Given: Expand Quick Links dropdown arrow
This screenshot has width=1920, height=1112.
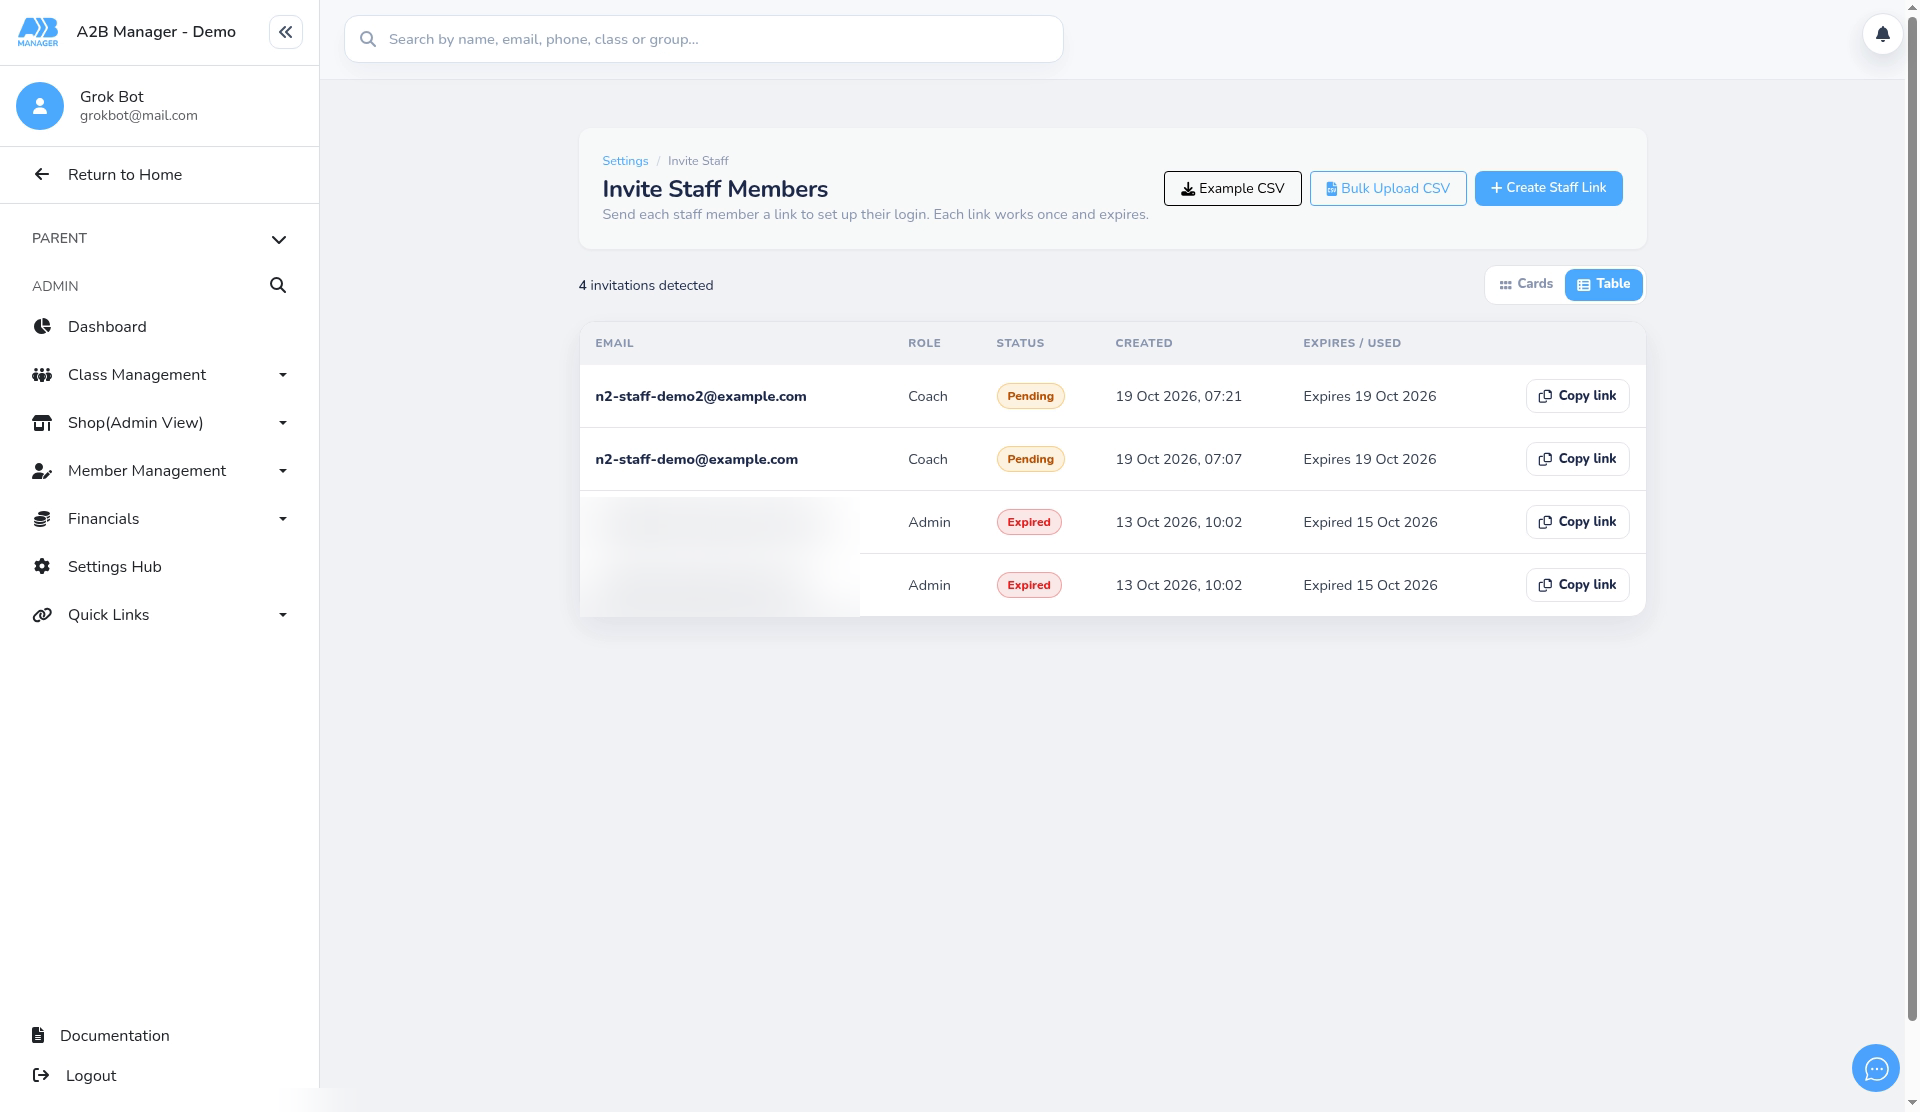Looking at the screenshot, I should [283, 615].
